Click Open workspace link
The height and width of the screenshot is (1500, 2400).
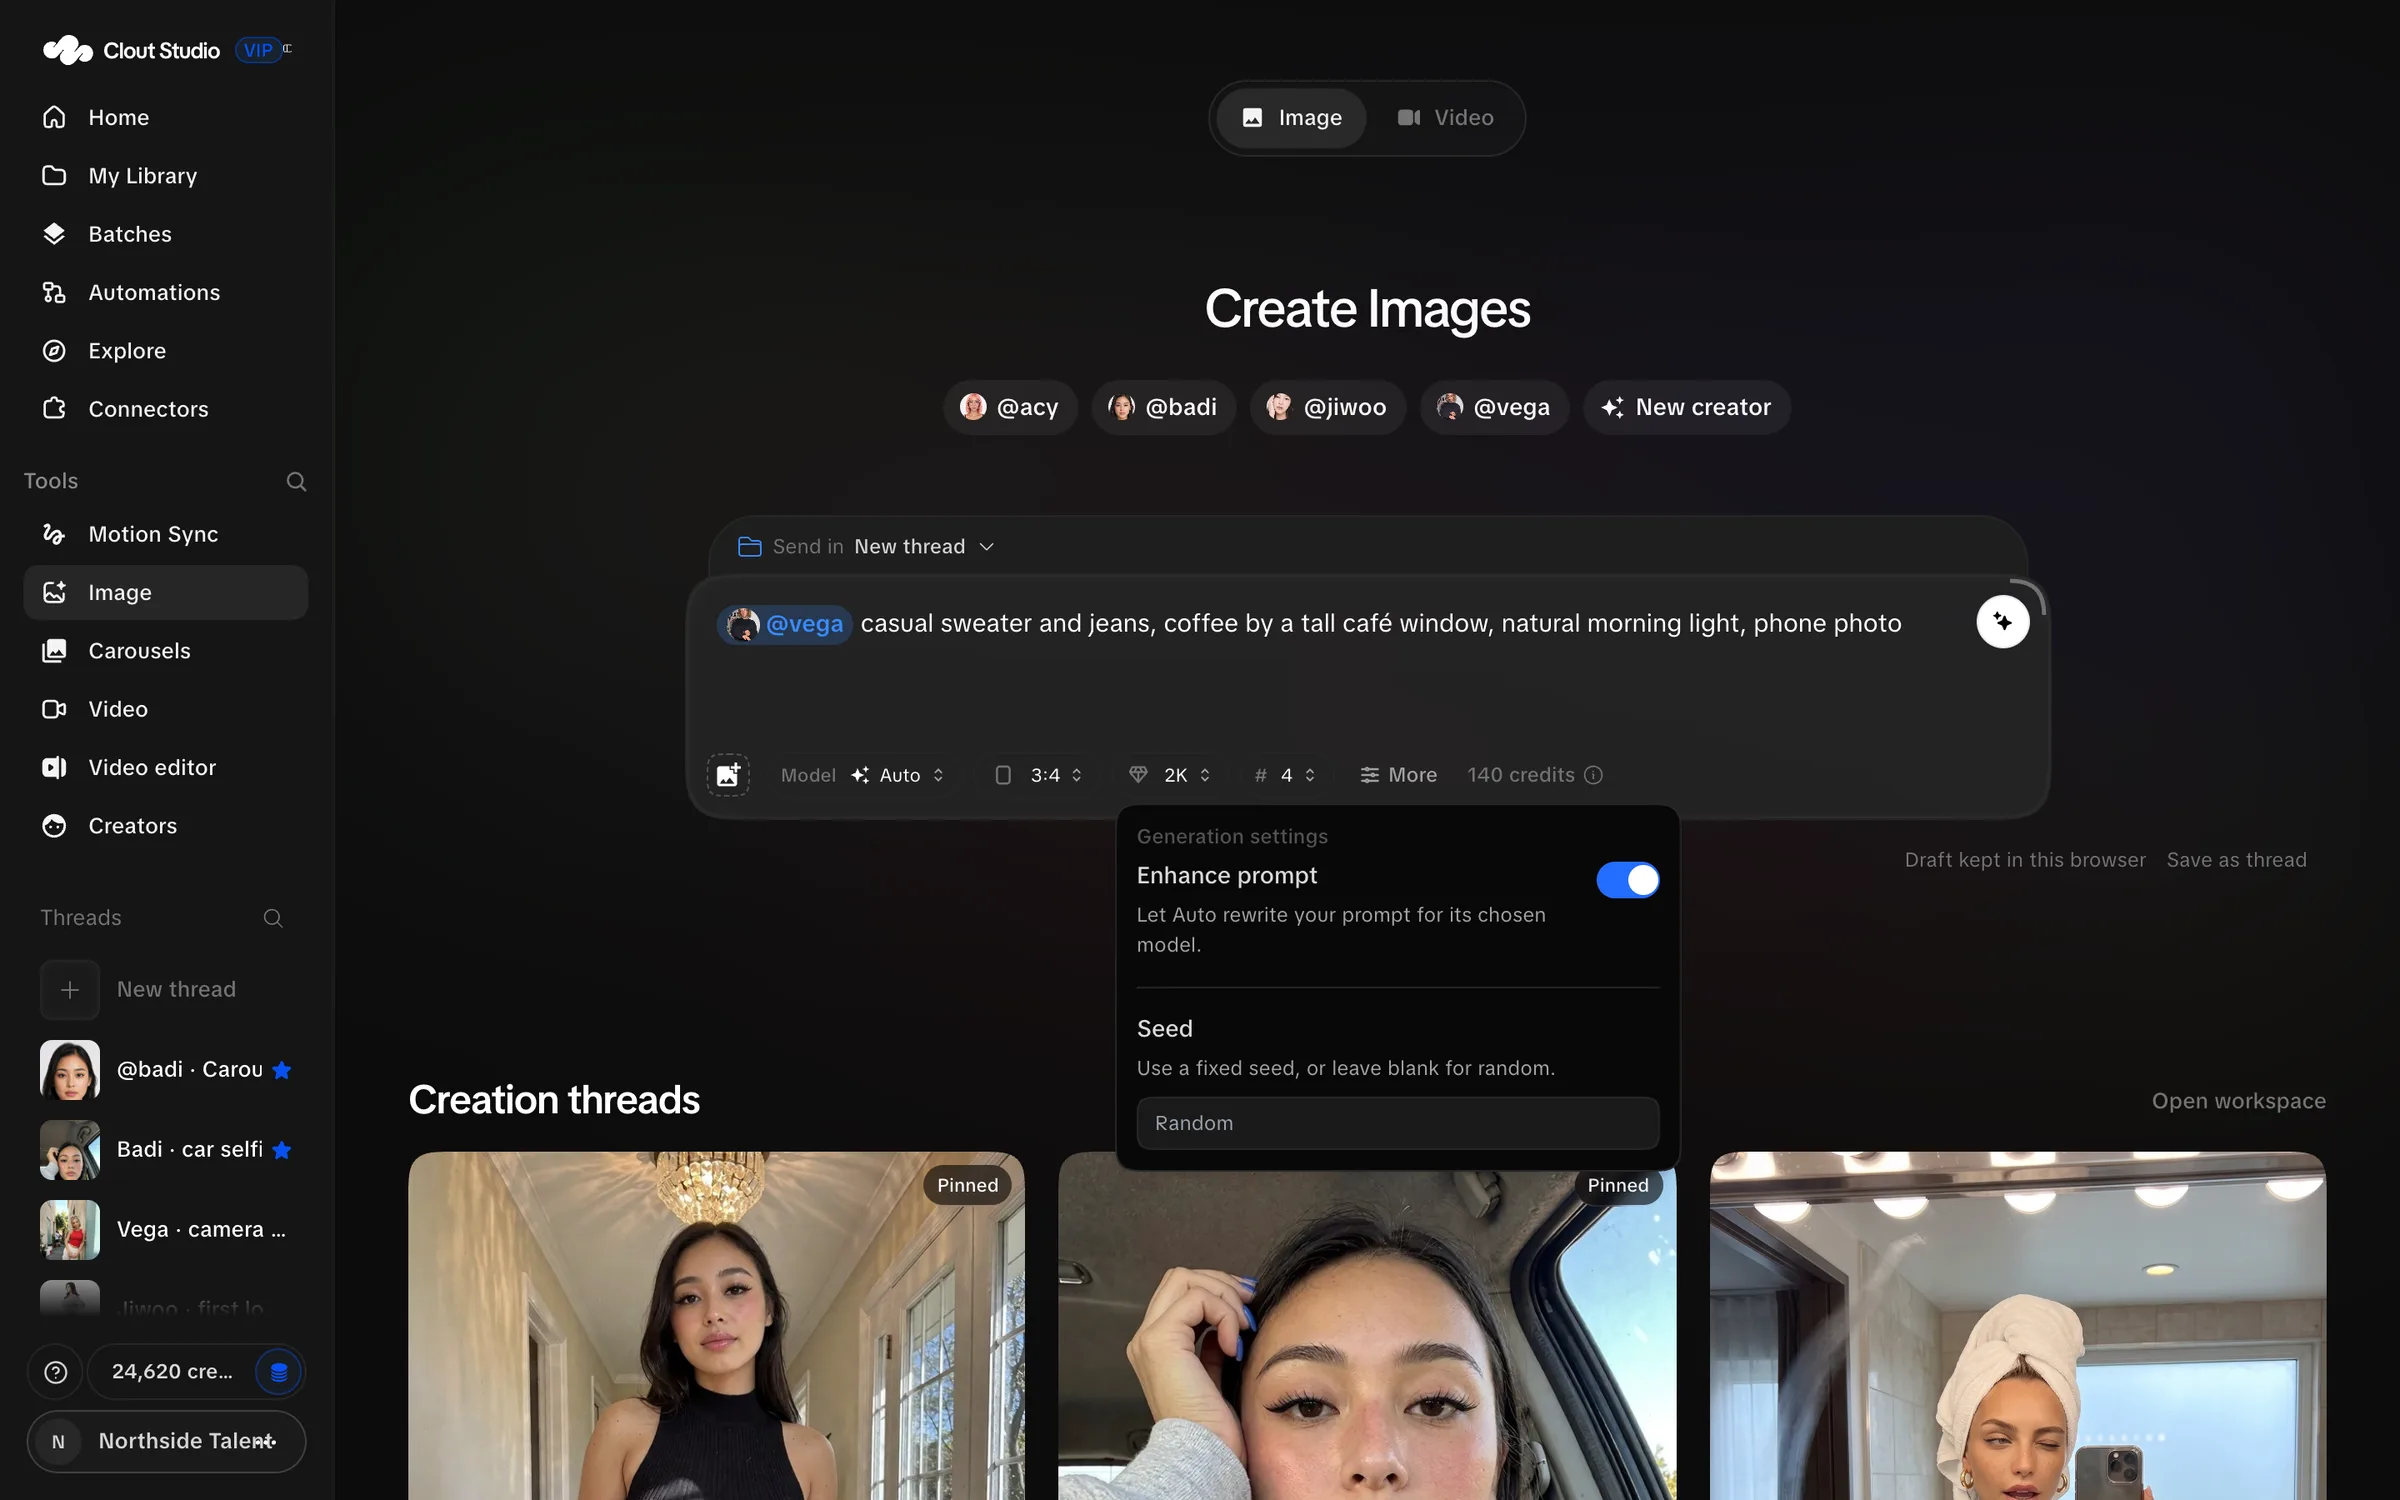point(2238,1101)
